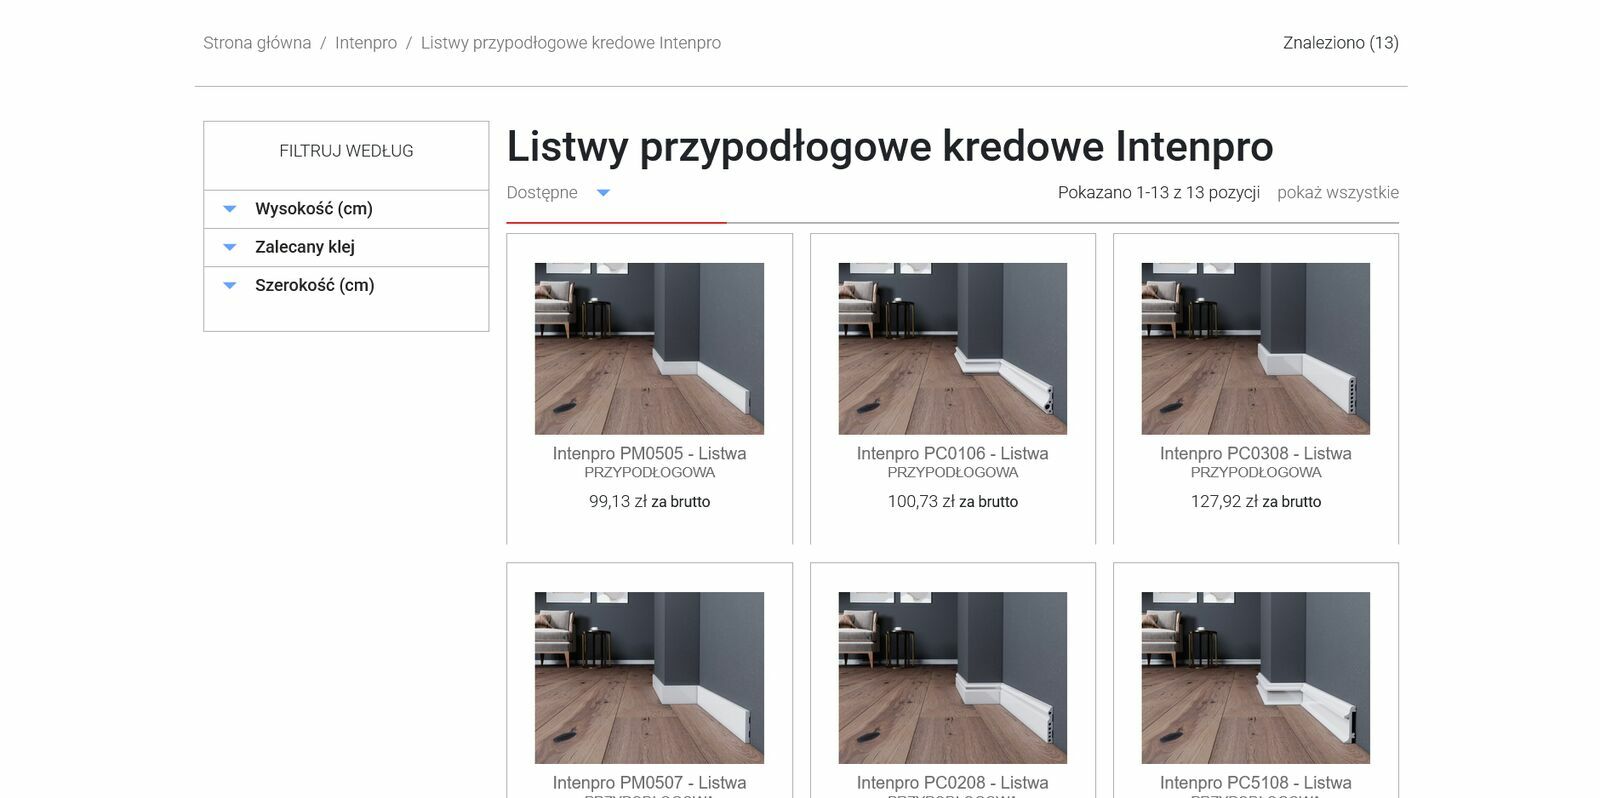Click 'Intenpro PM0505 - Listwa' title
1600x798 pixels.
(x=649, y=454)
